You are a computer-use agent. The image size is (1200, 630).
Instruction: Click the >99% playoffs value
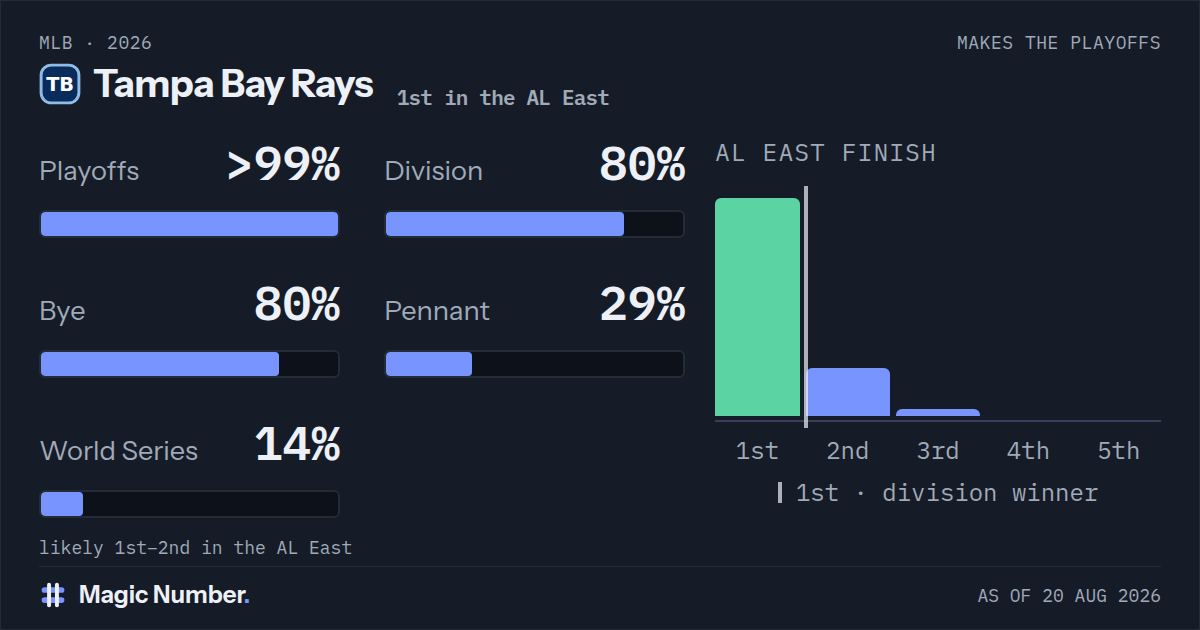(x=284, y=165)
